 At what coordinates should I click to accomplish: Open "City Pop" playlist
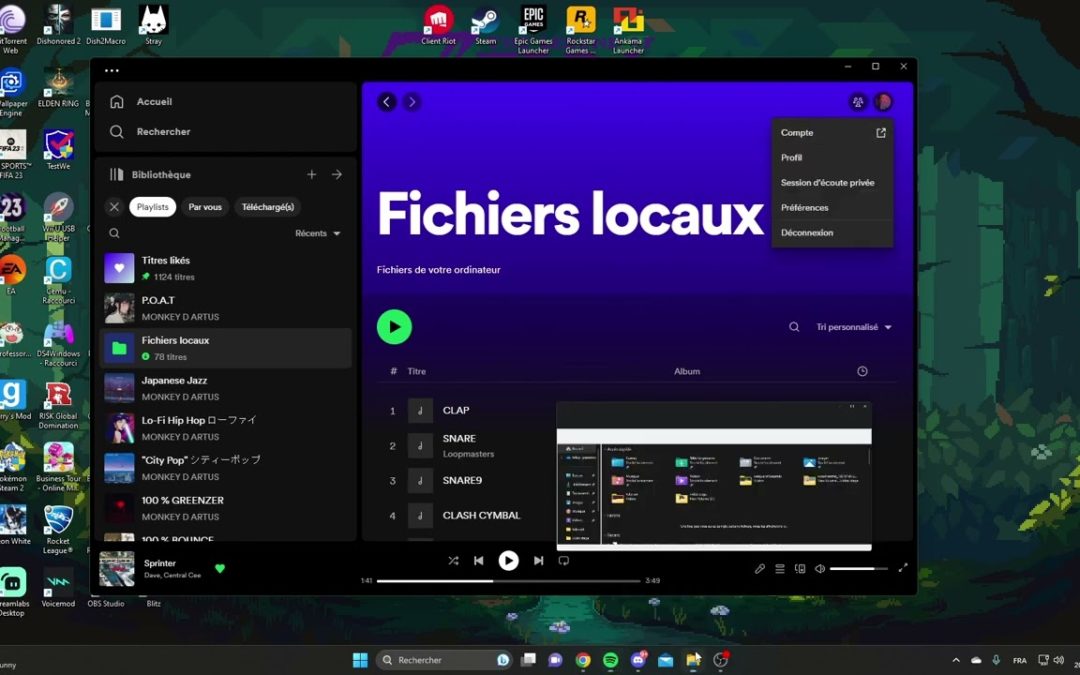point(226,468)
